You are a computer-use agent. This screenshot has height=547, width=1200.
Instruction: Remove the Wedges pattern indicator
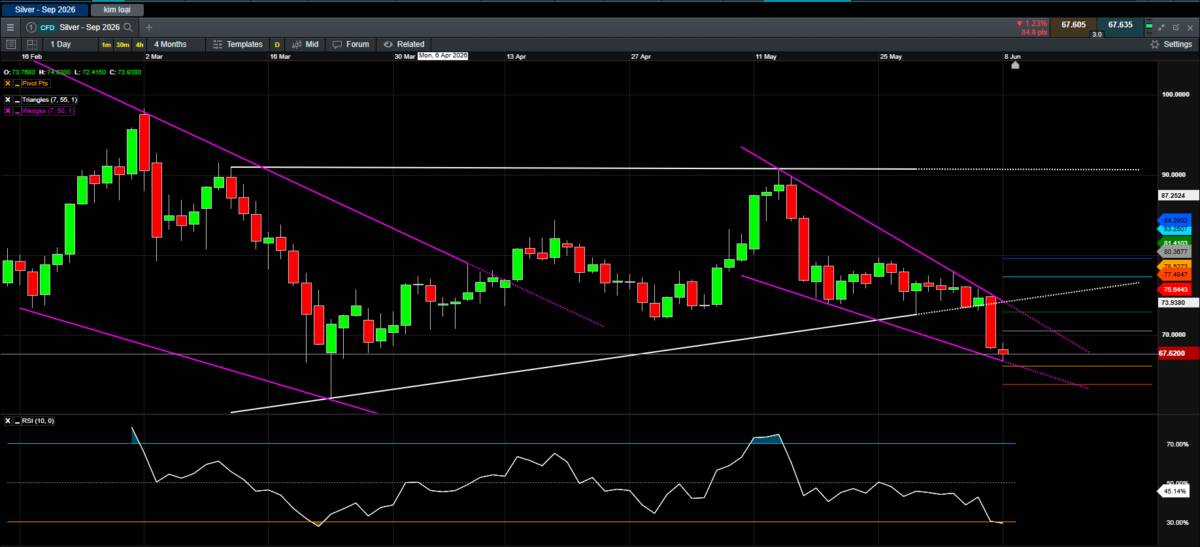[8, 110]
